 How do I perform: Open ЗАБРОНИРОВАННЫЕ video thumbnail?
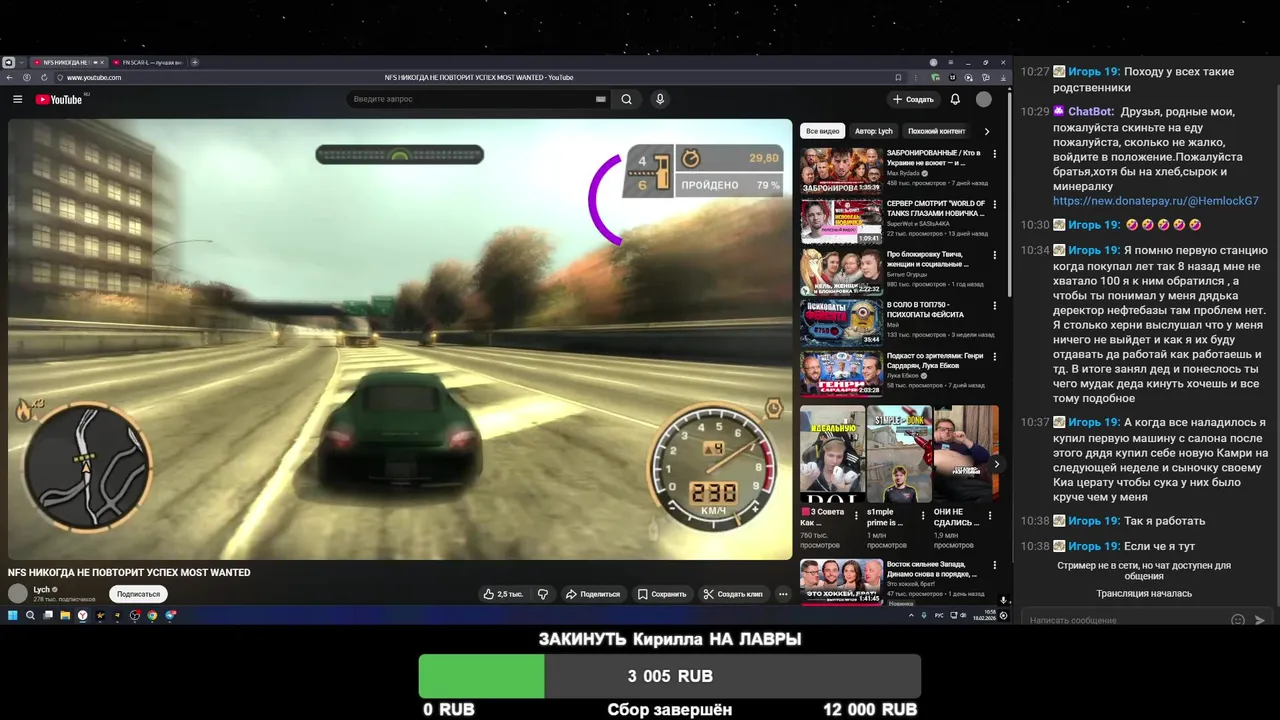click(x=841, y=170)
